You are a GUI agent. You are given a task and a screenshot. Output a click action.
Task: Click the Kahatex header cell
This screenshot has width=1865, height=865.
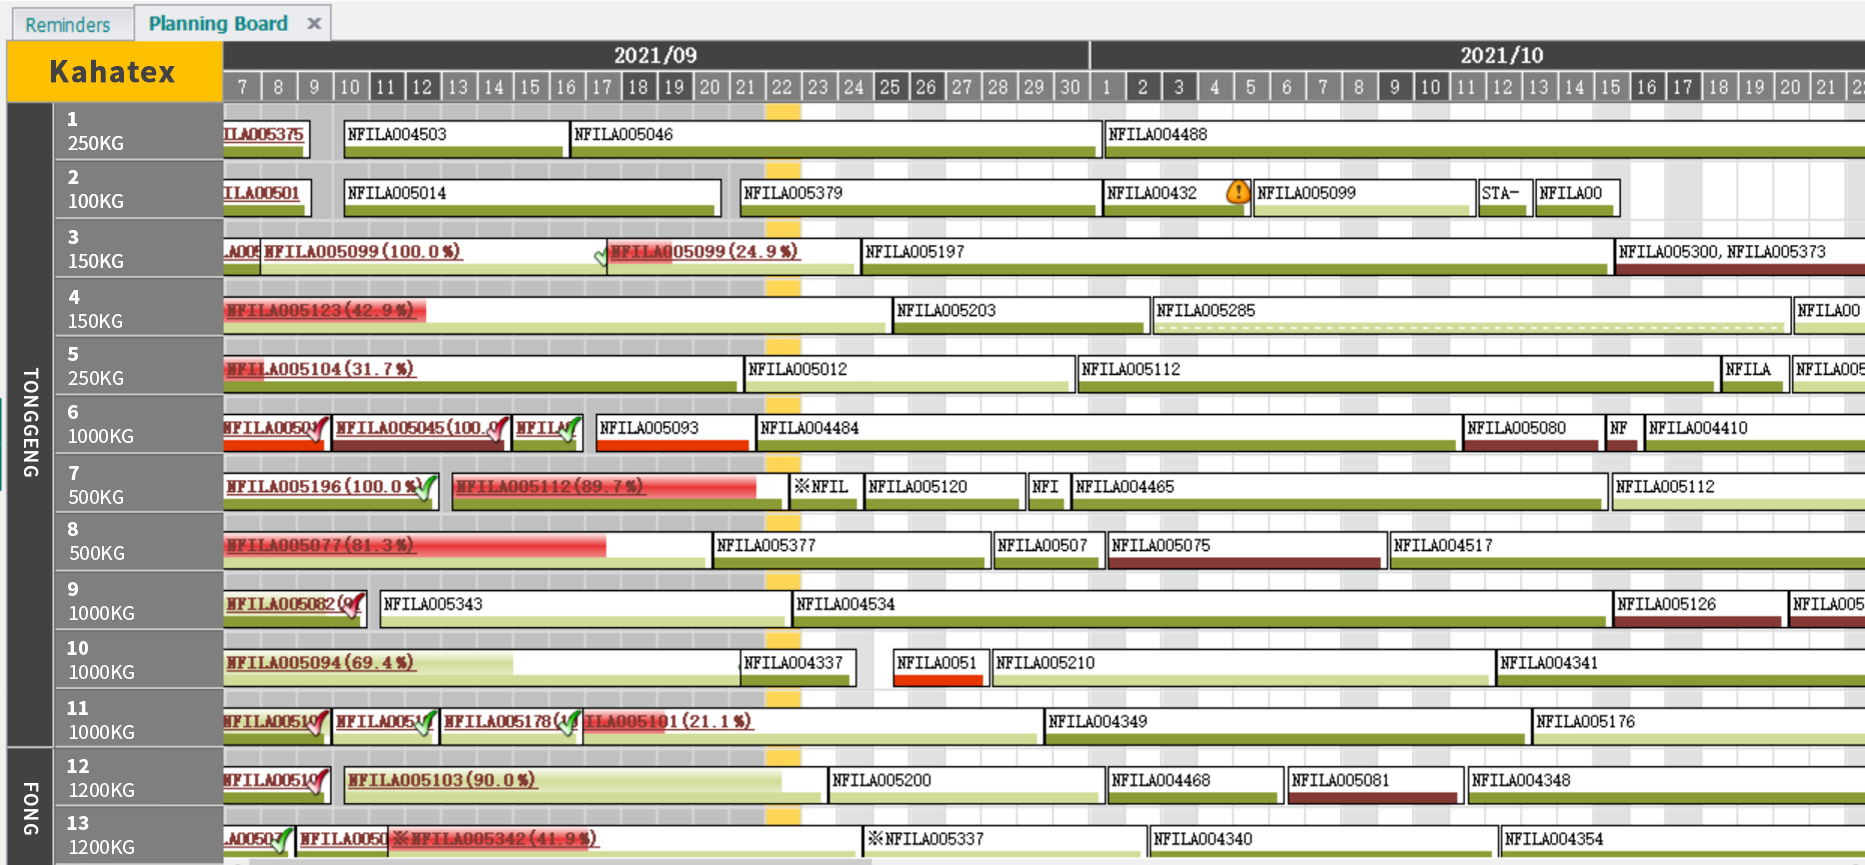tap(113, 72)
